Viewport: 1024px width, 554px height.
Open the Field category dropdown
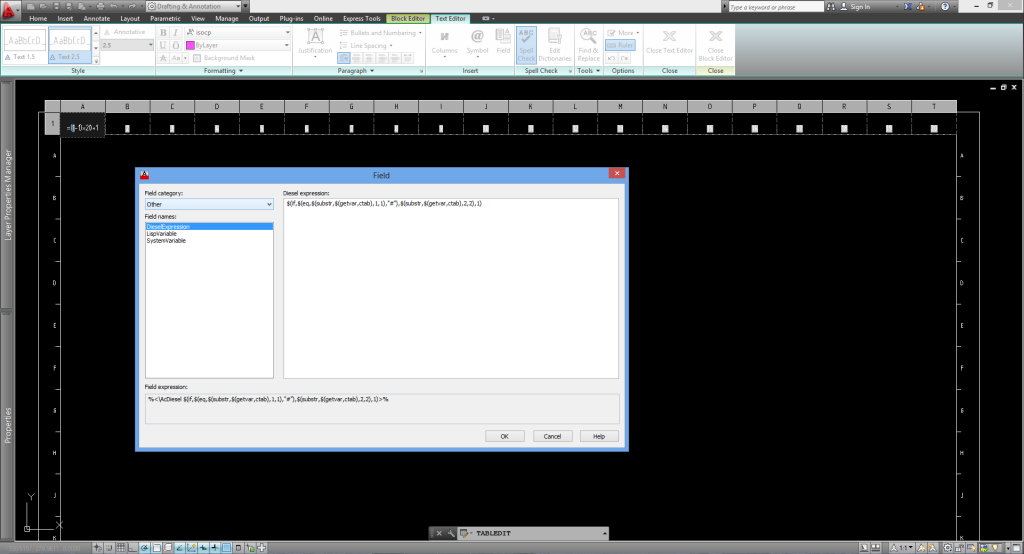[209, 204]
